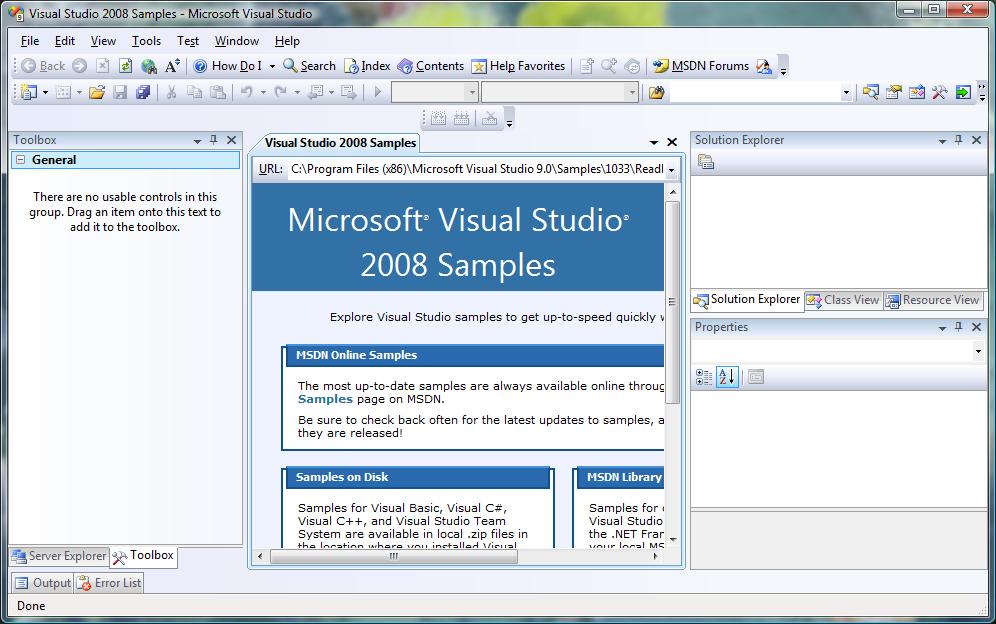Open the How Do I dropdown arrow
This screenshot has height=624, width=996.
click(x=272, y=66)
